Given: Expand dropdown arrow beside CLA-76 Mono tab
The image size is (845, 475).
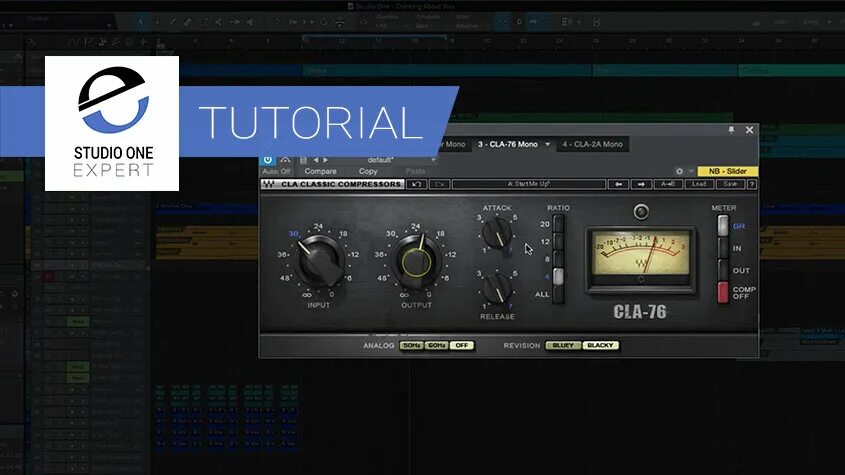Looking at the screenshot, I should [548, 144].
